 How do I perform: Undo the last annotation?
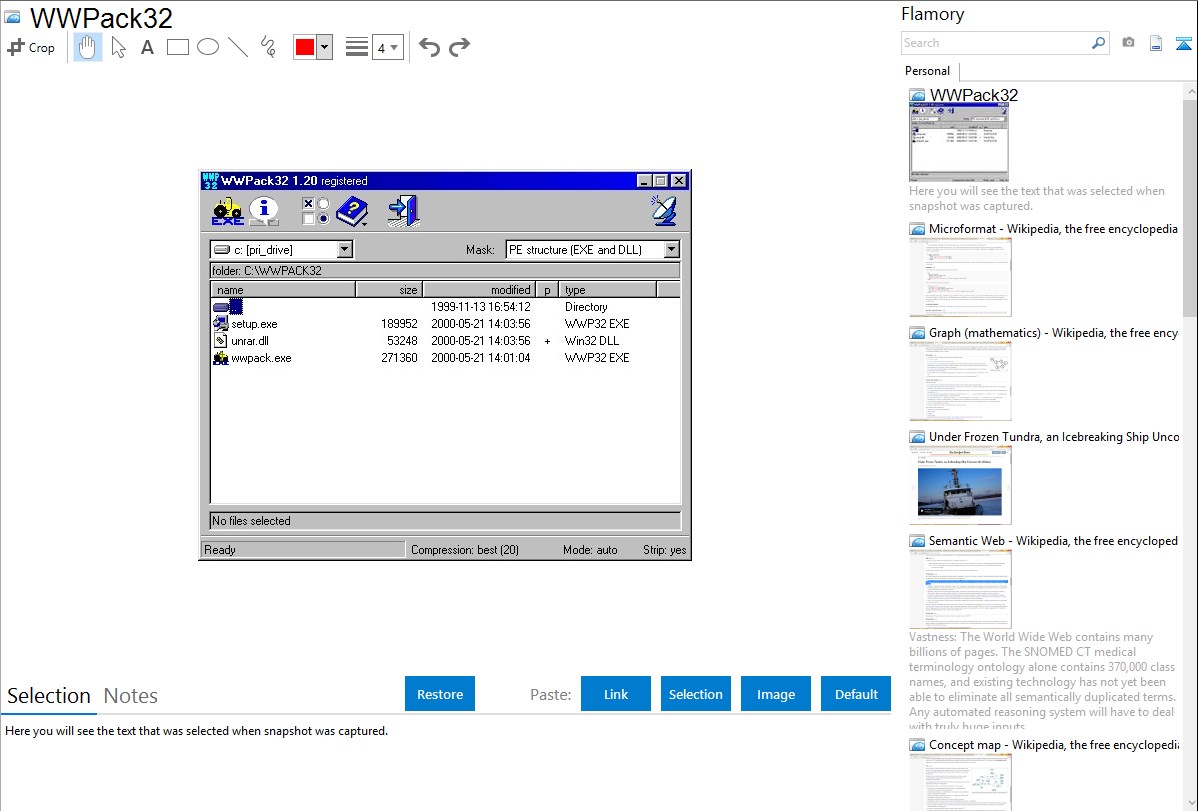click(429, 47)
